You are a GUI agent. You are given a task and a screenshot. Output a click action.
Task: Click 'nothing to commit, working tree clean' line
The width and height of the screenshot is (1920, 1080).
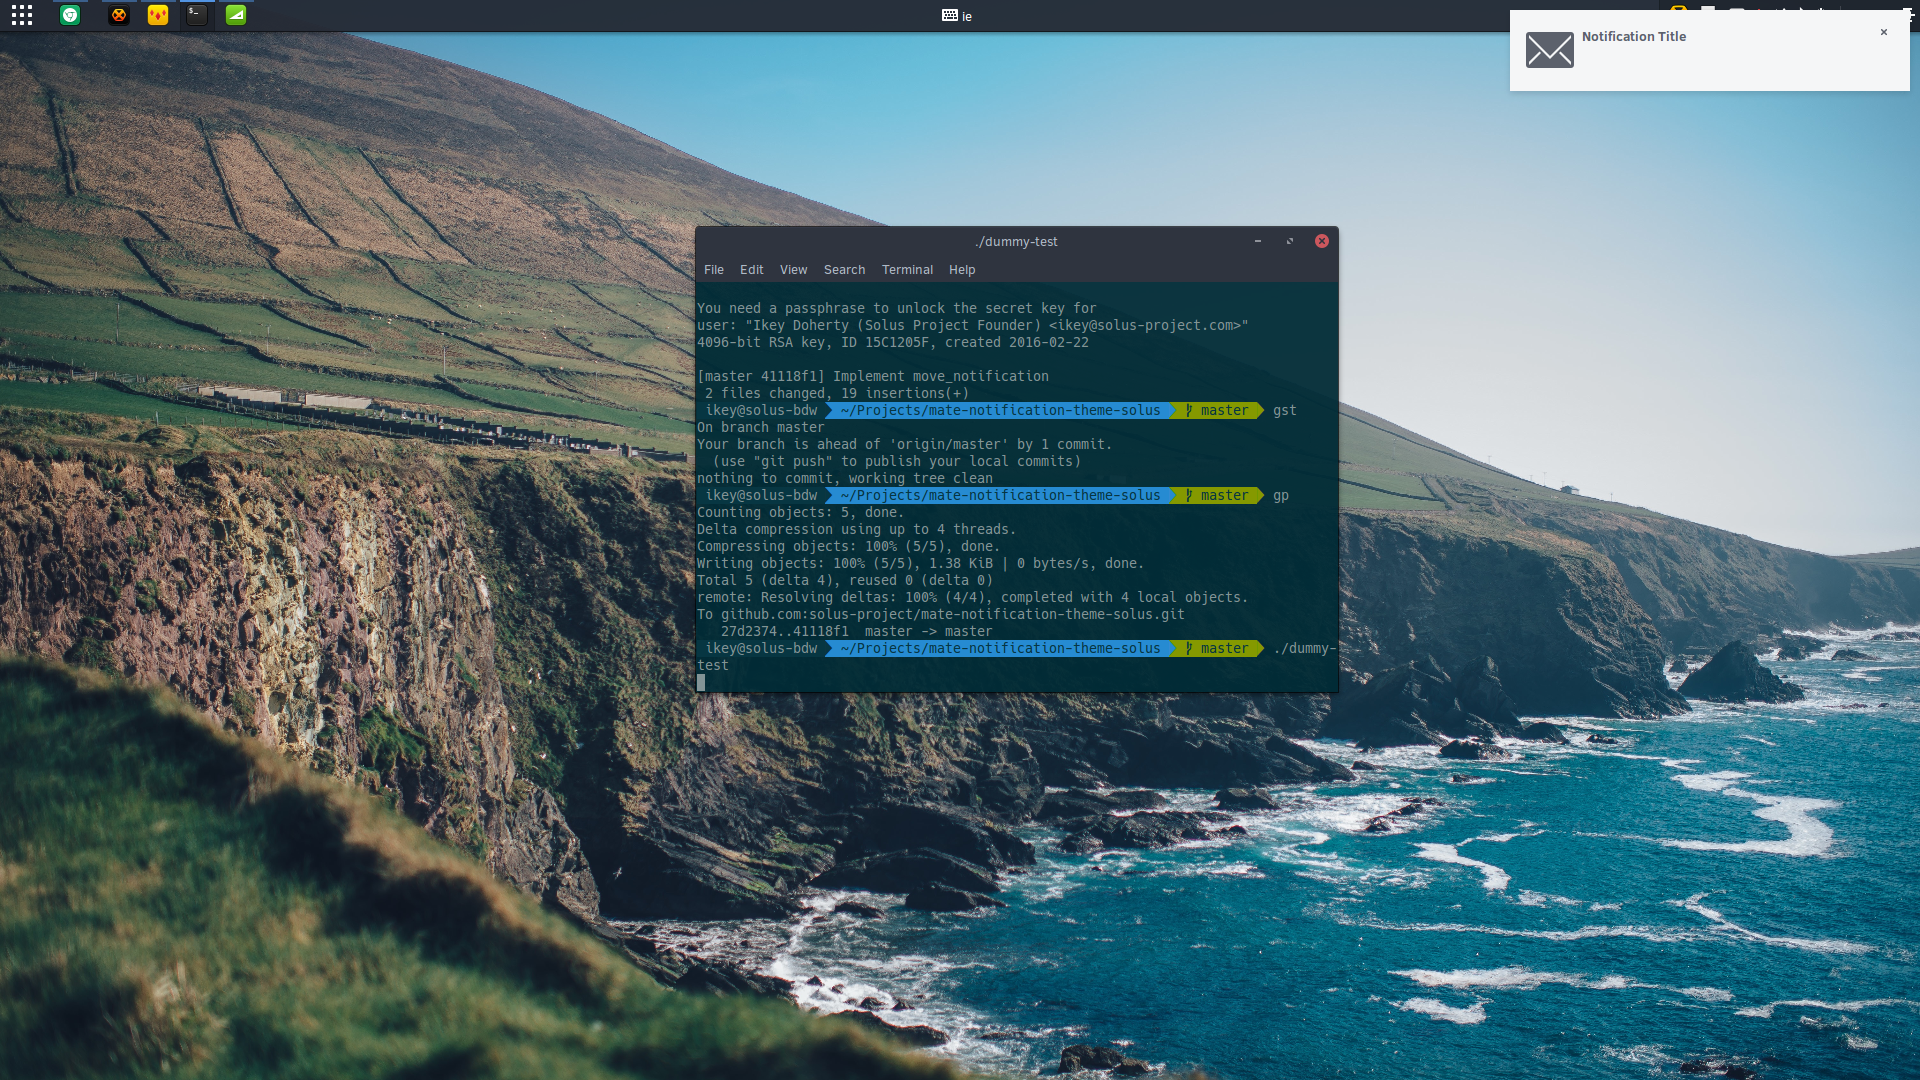[x=845, y=479]
